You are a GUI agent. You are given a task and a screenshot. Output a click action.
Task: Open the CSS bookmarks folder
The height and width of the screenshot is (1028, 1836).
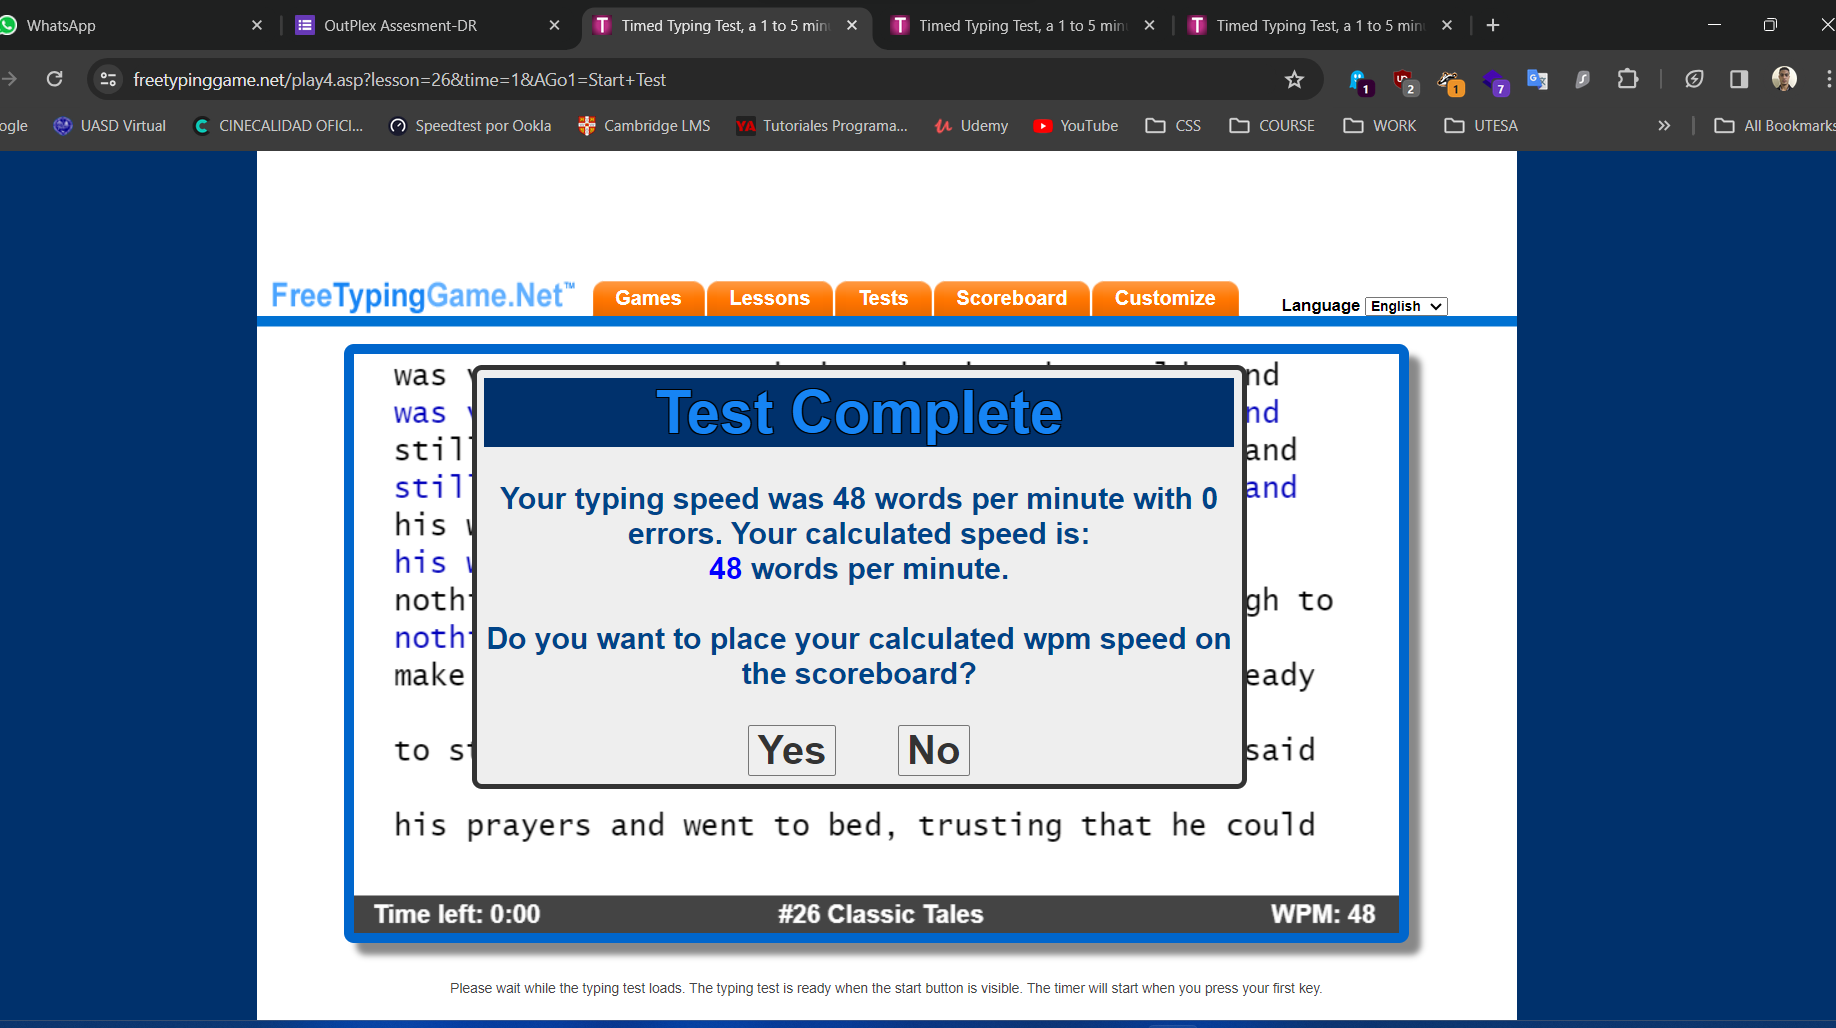(x=1173, y=126)
